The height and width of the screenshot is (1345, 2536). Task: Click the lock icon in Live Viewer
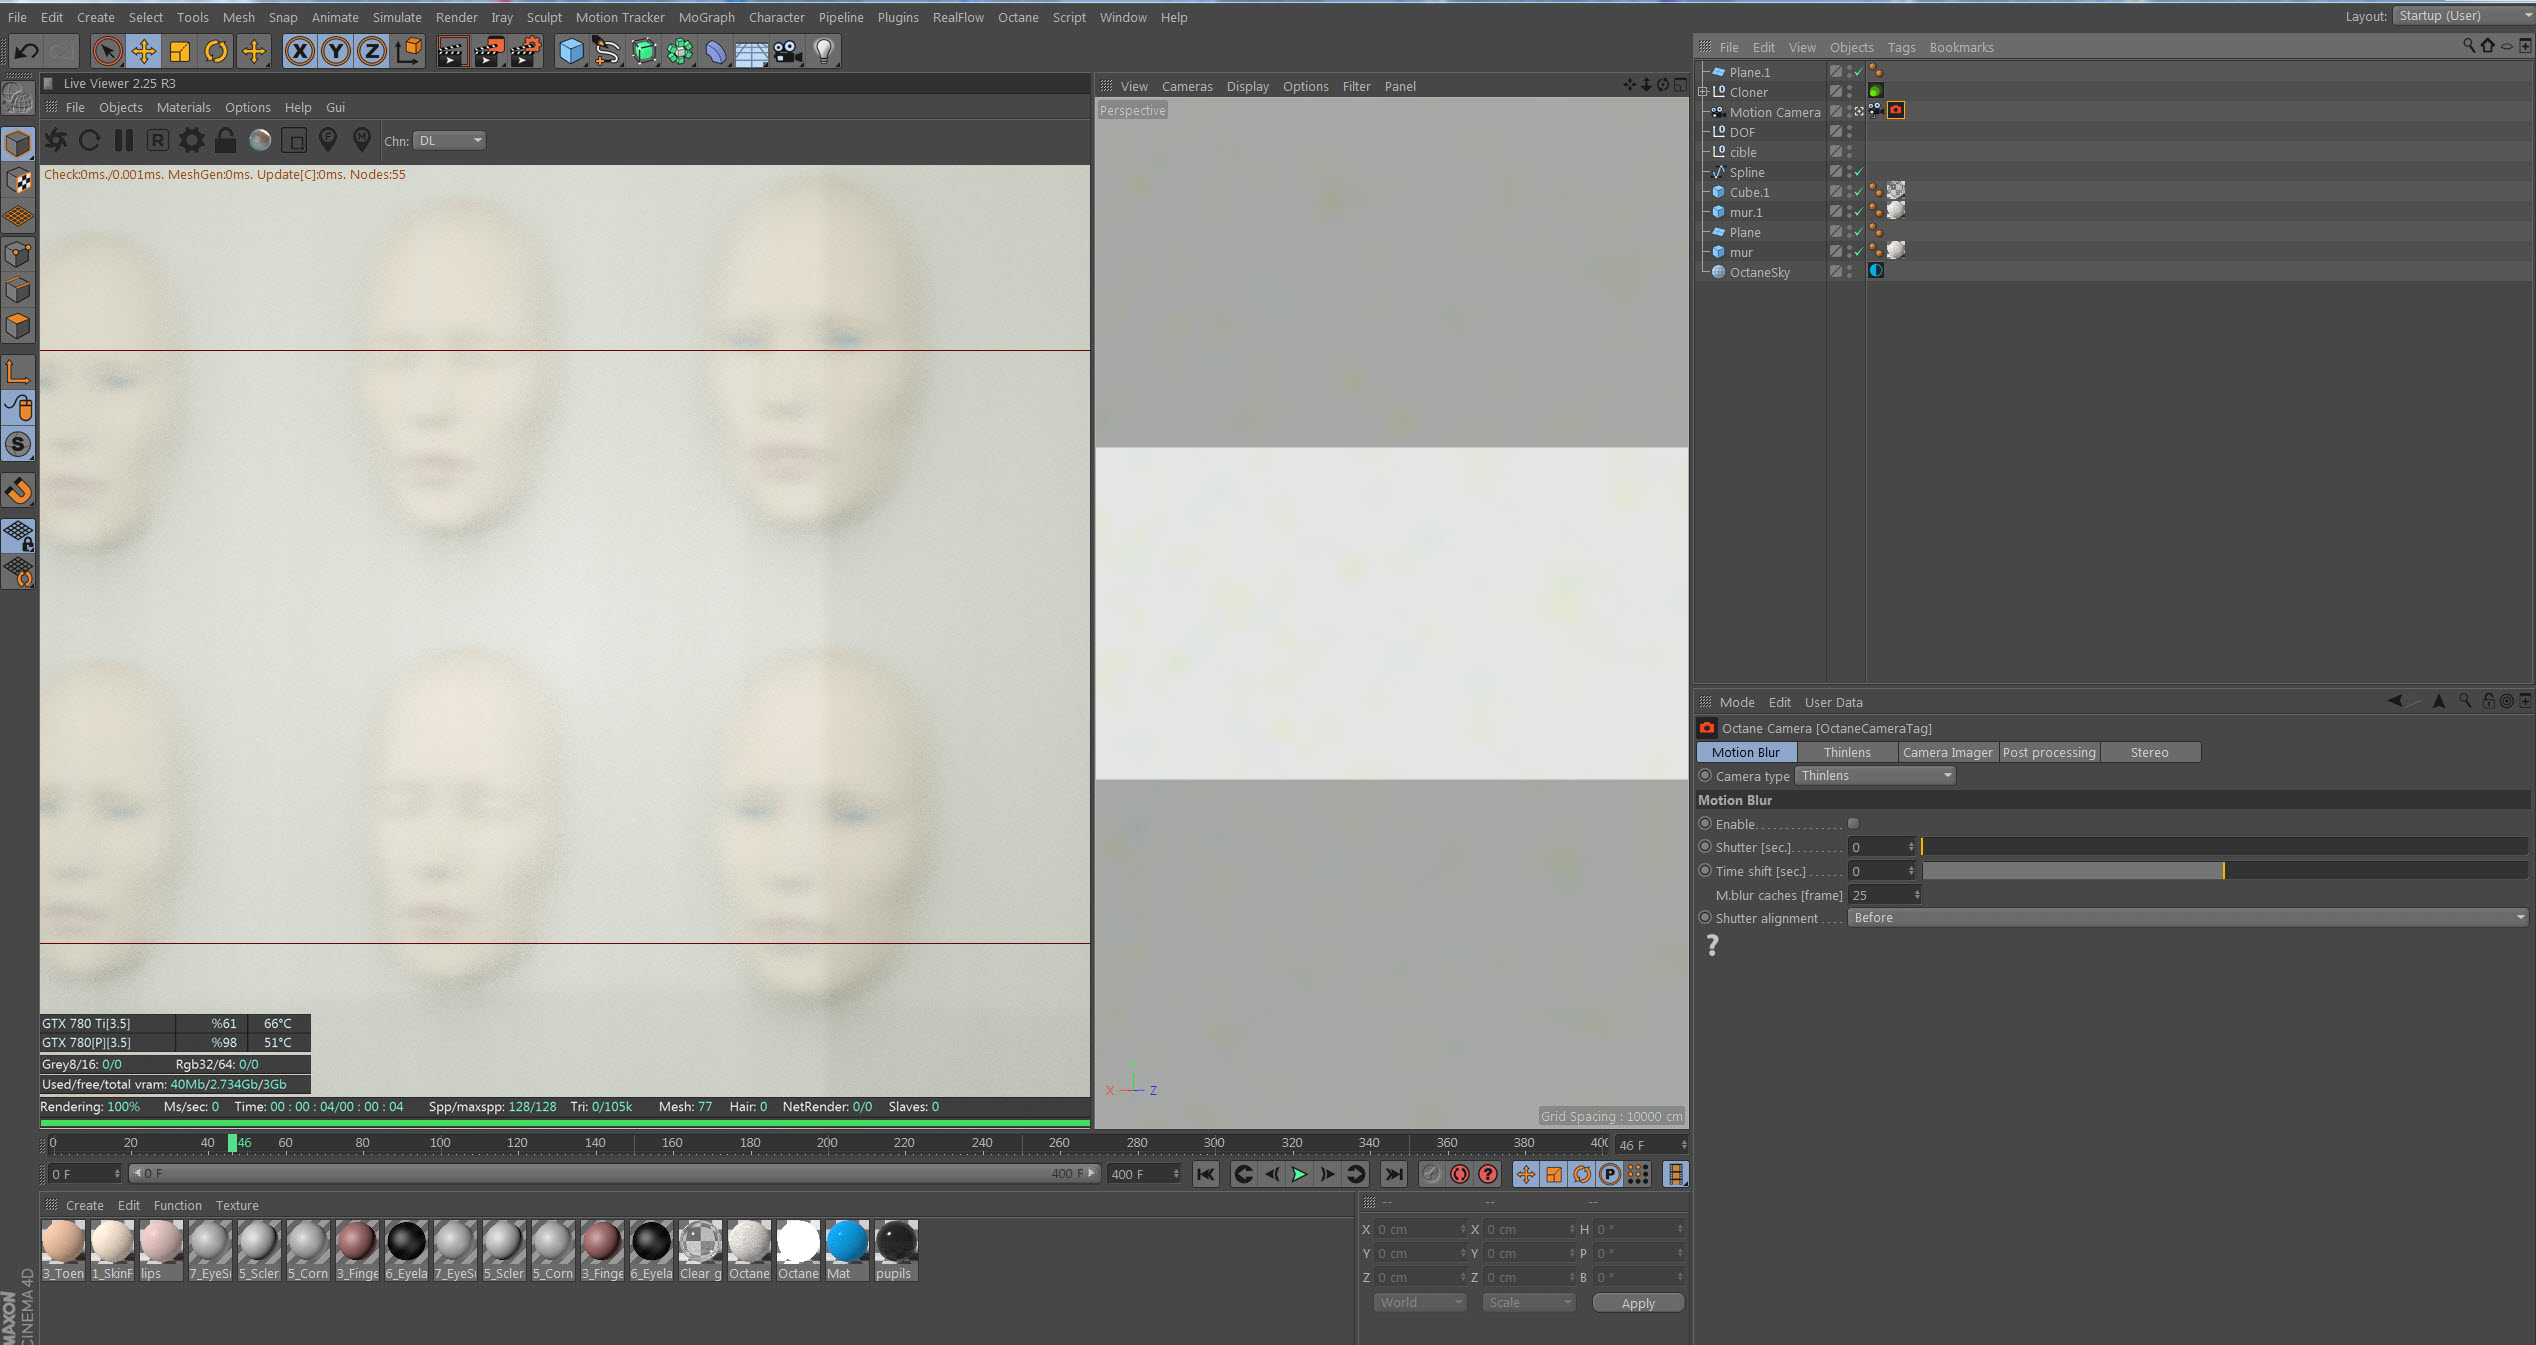[226, 141]
